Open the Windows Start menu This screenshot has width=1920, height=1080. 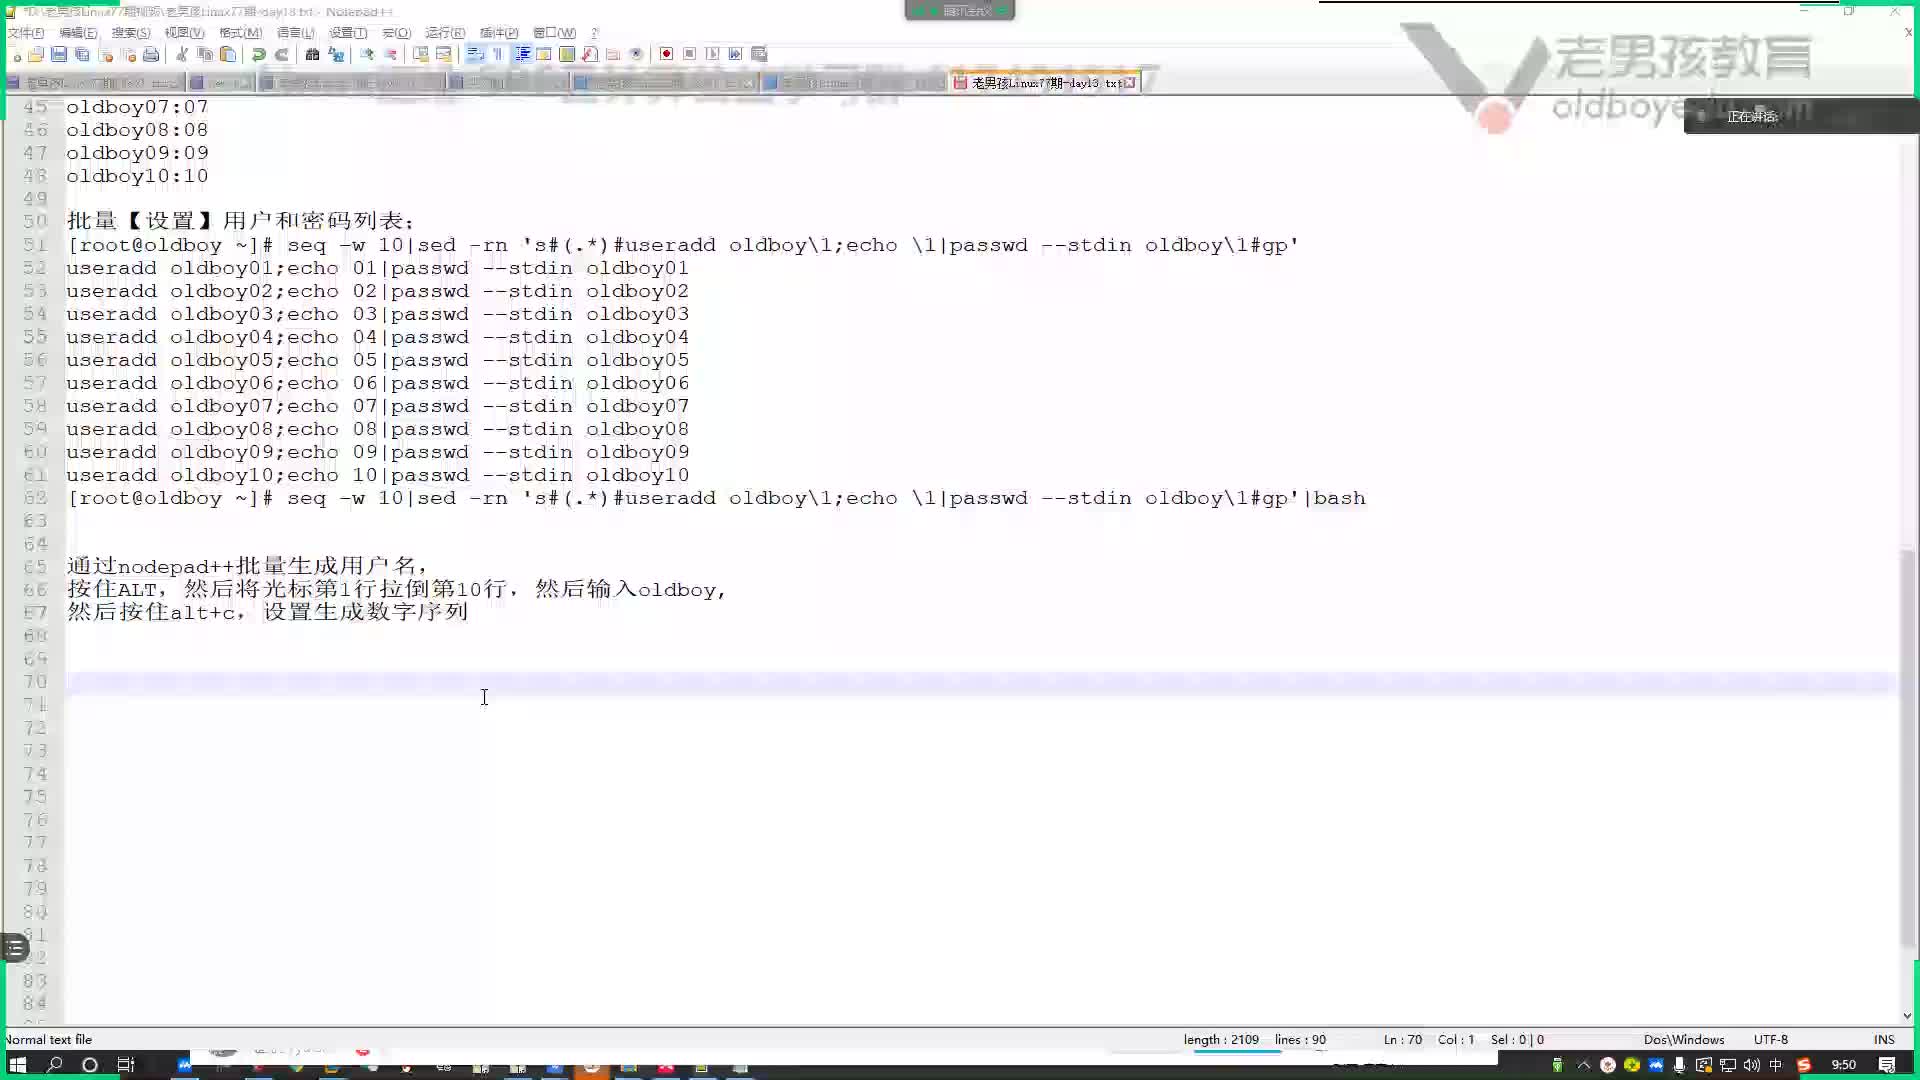18,1065
